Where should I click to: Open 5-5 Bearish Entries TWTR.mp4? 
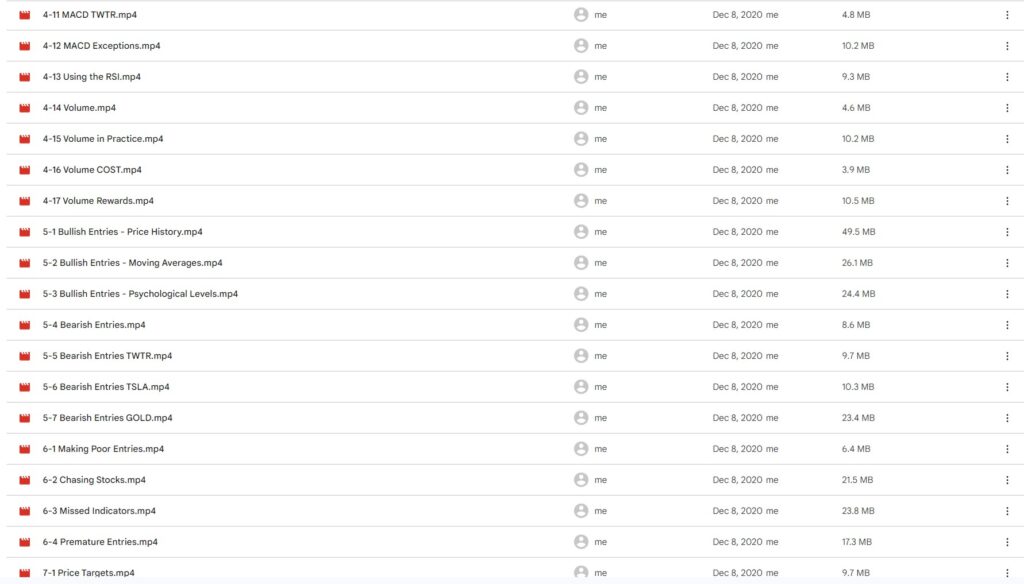(107, 356)
